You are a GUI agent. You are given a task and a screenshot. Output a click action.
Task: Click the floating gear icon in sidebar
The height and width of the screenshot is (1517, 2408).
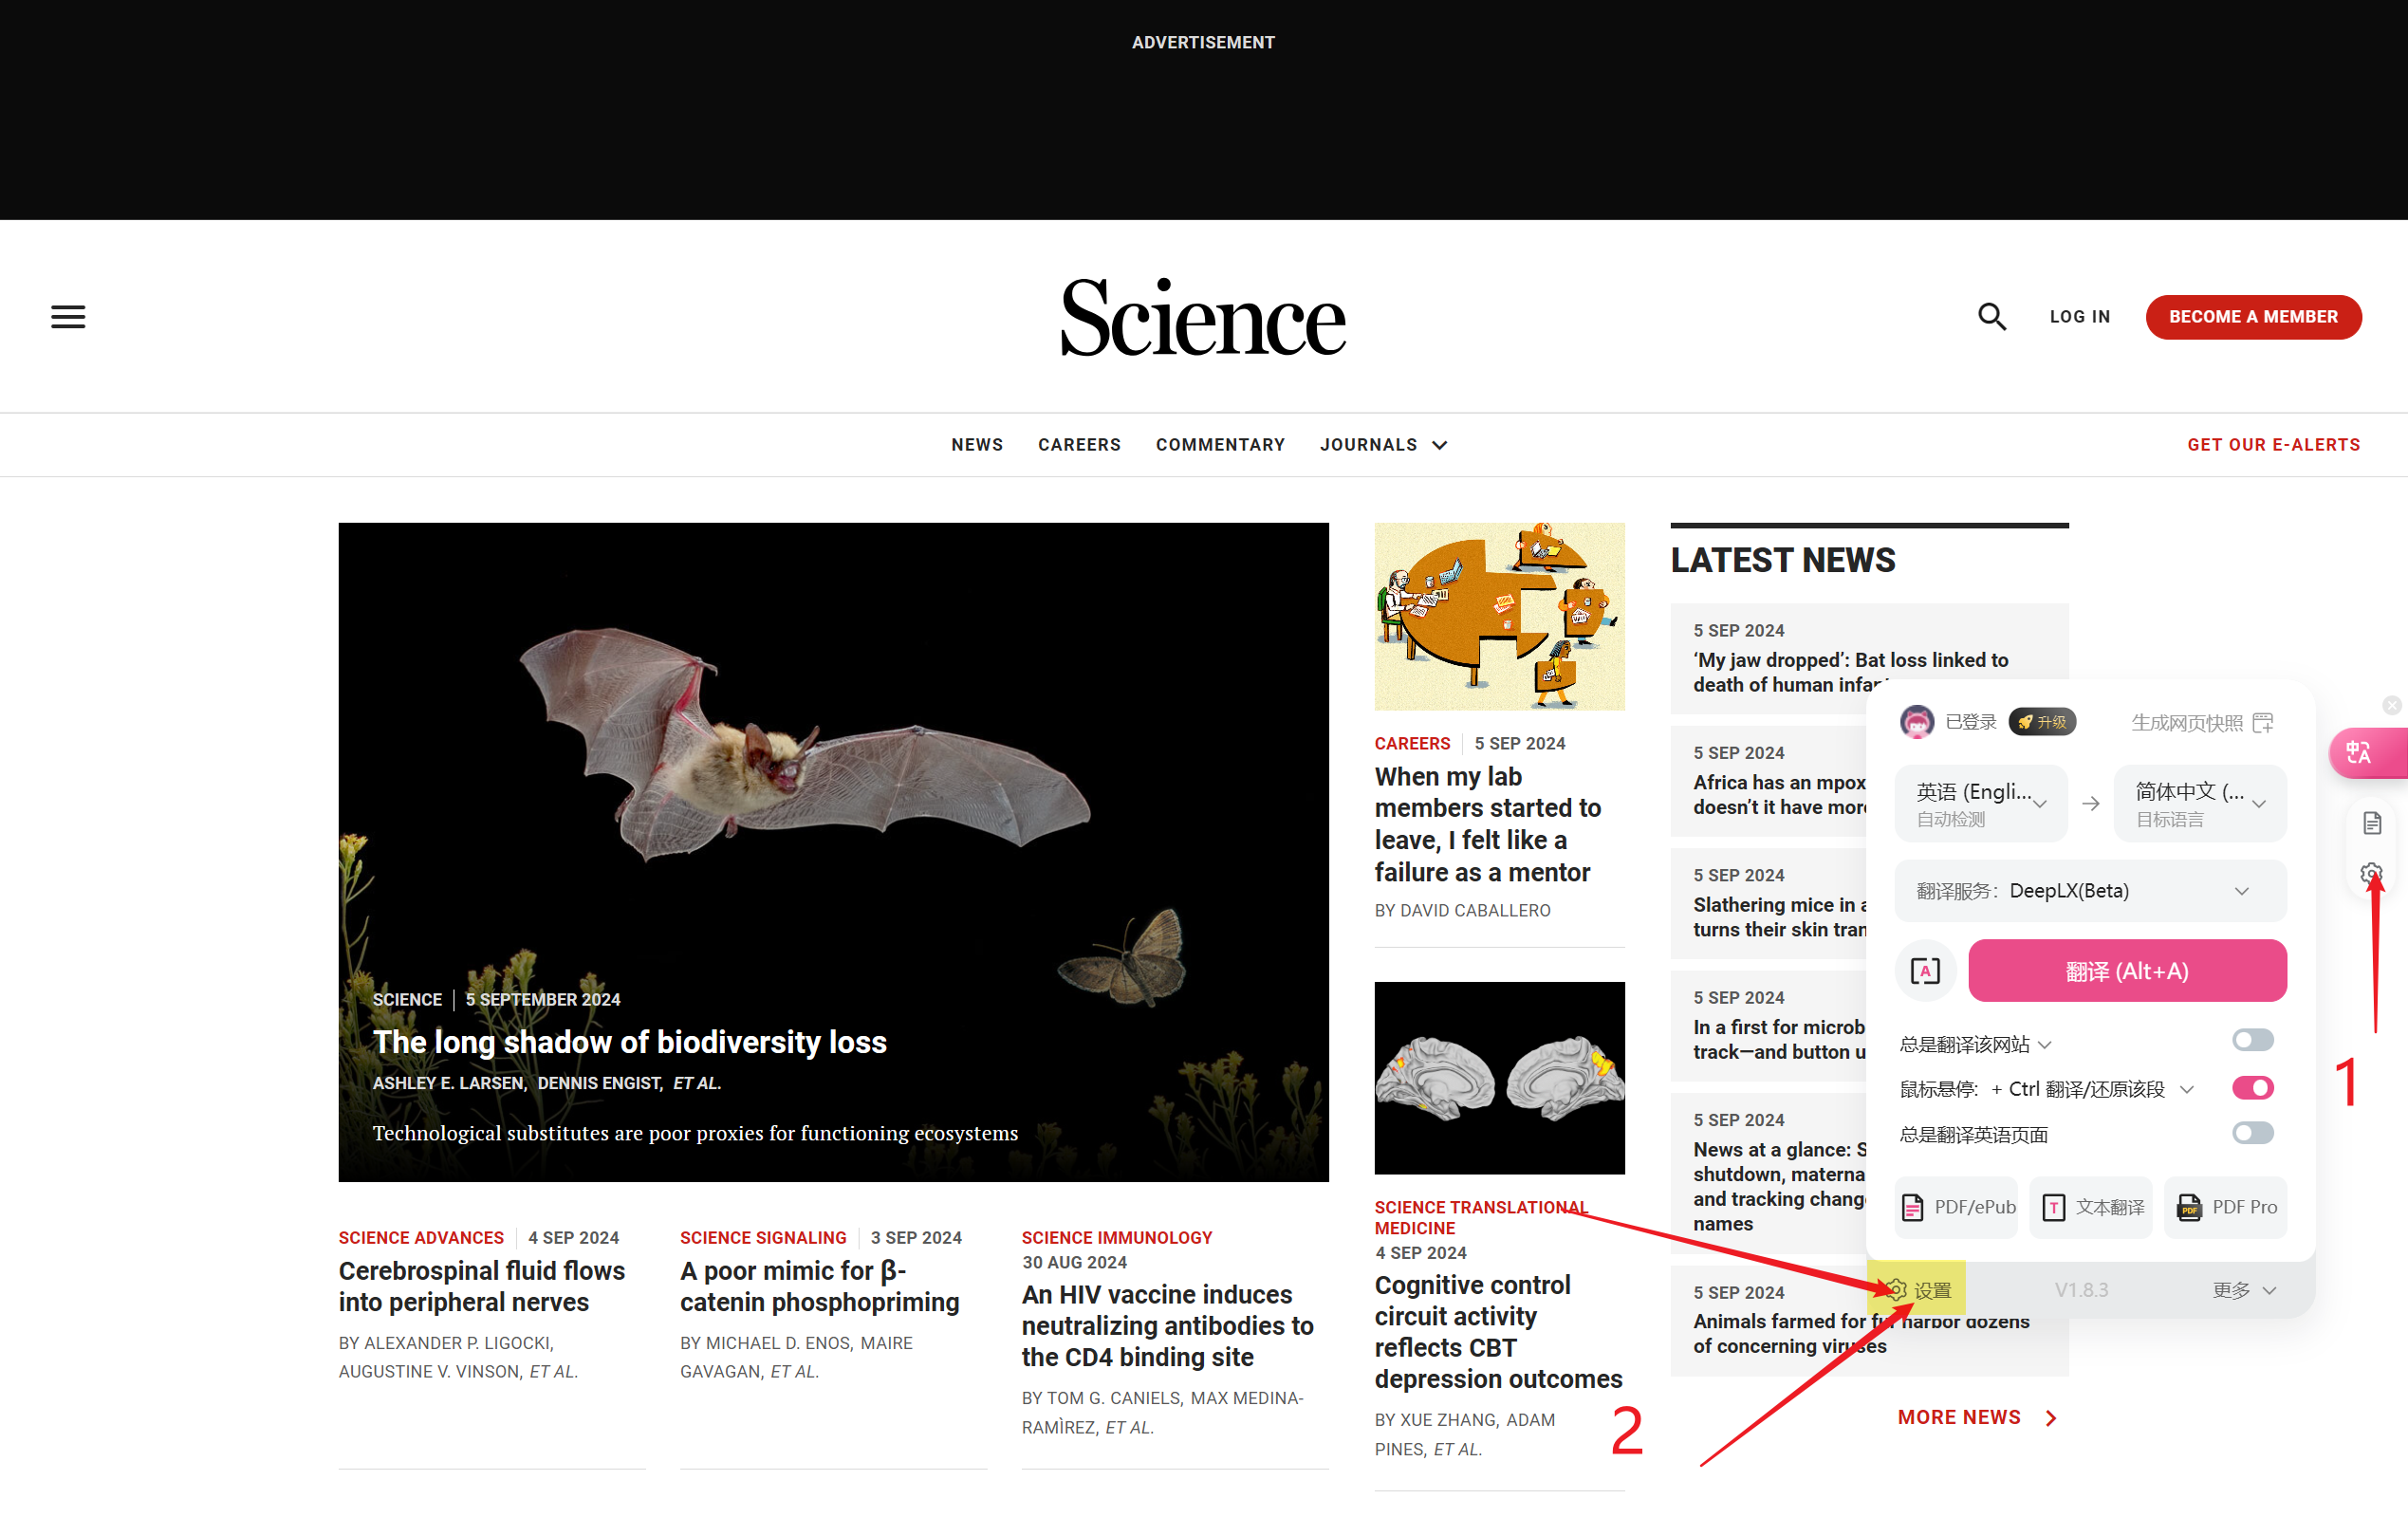click(x=2371, y=874)
